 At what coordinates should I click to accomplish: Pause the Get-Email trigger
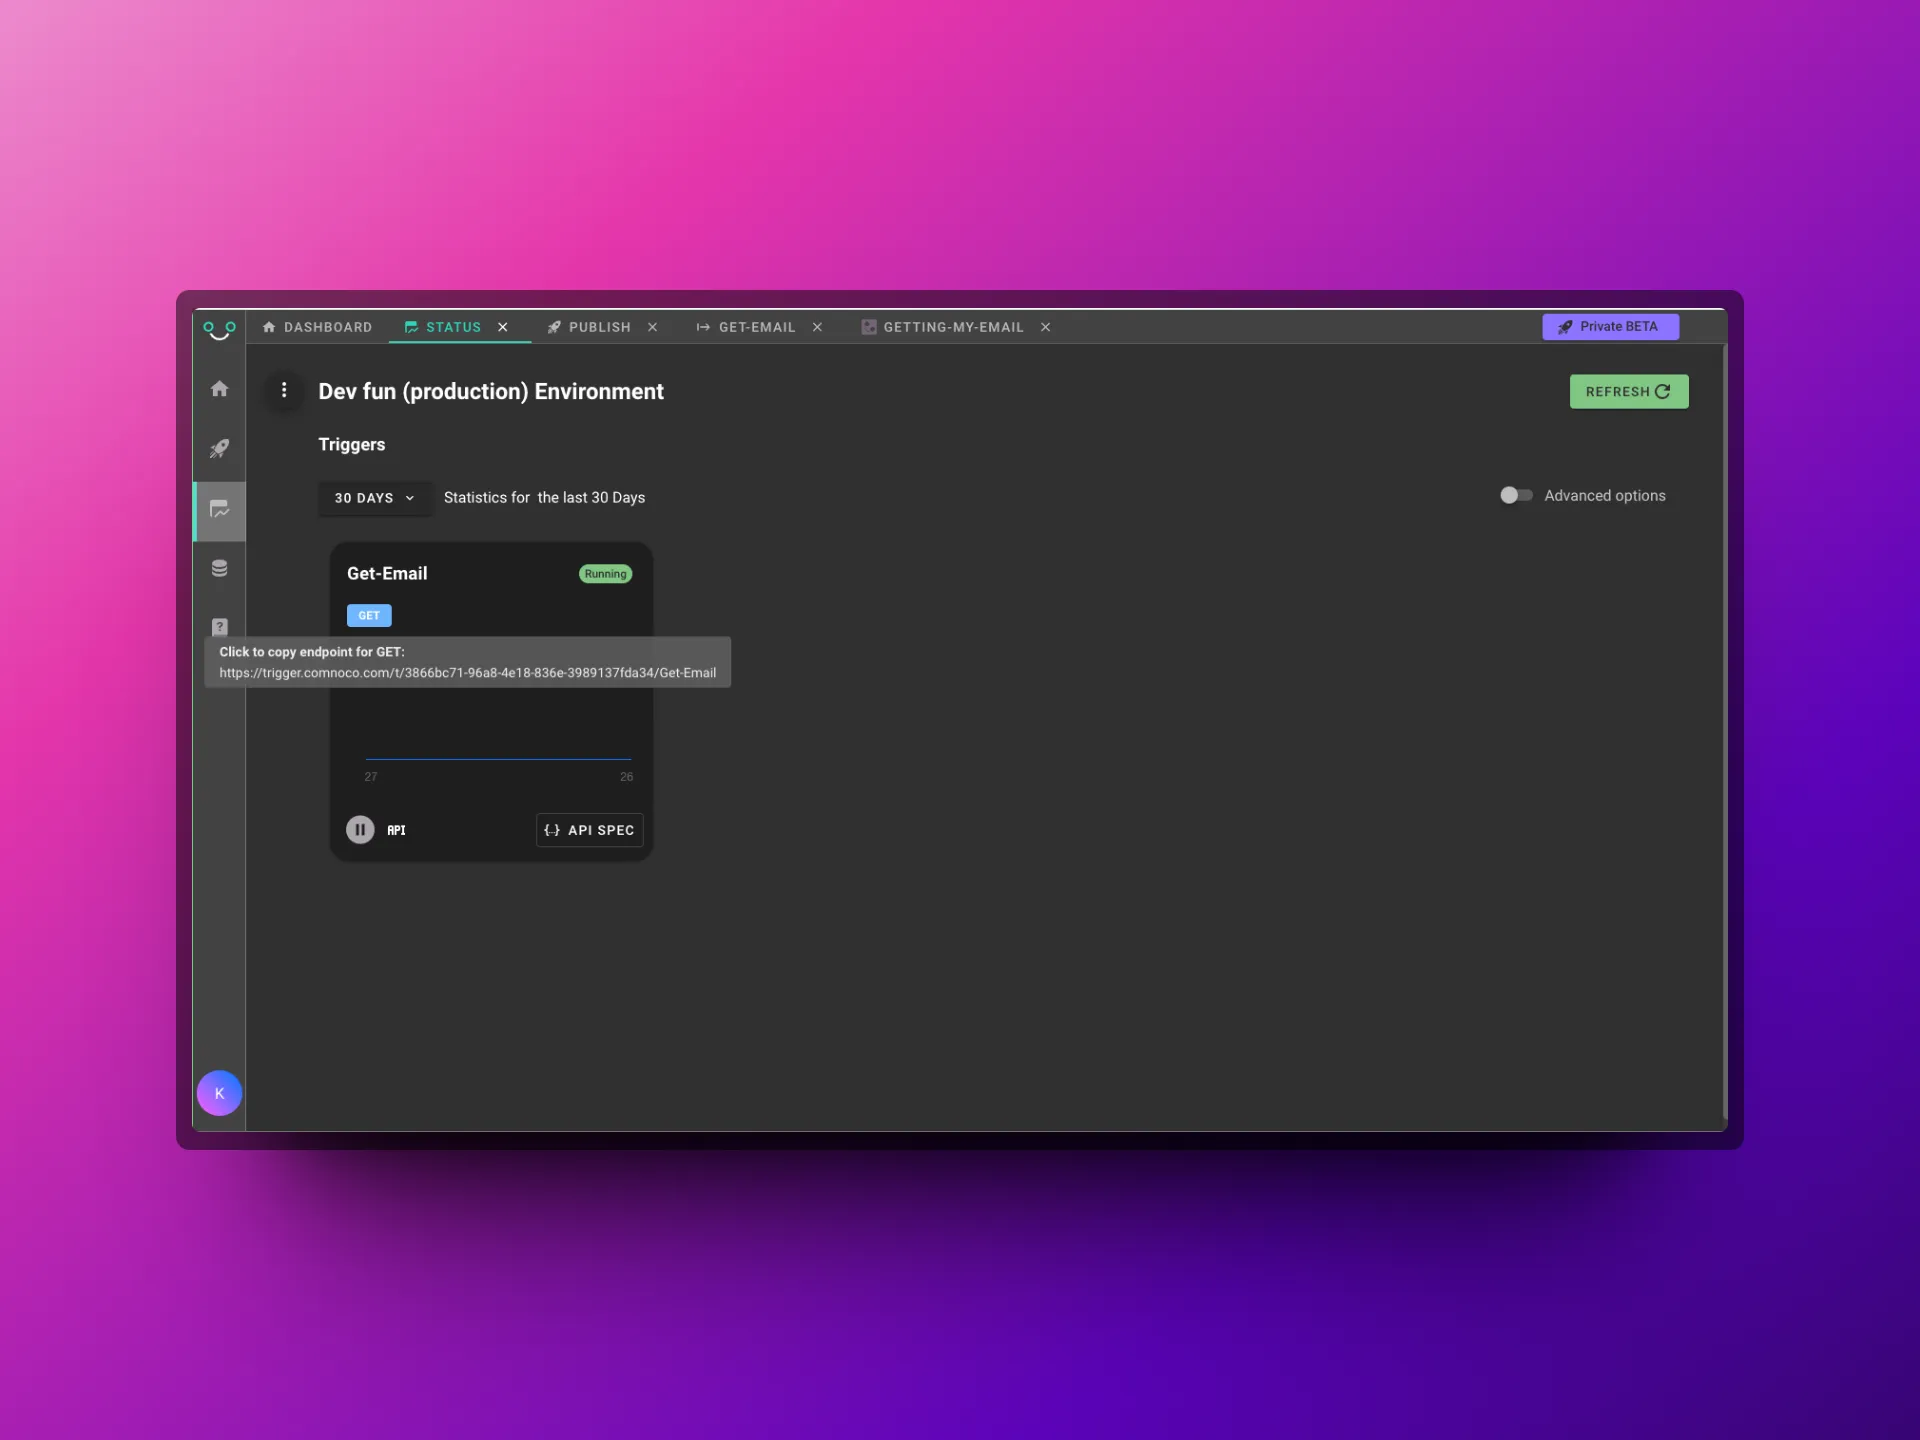(360, 830)
